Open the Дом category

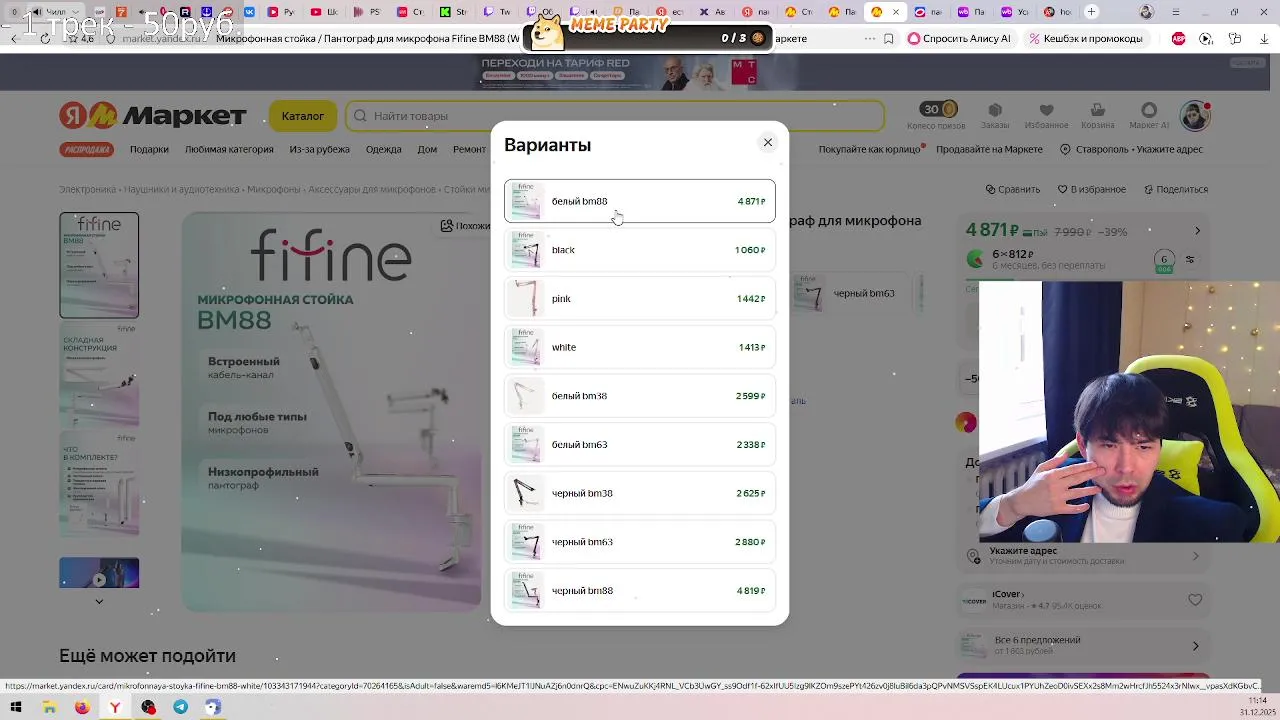[x=427, y=149]
